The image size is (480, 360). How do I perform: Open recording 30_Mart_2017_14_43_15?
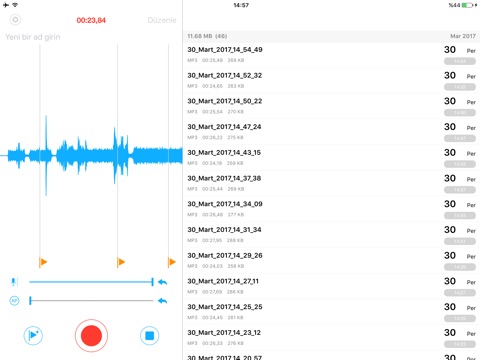(x=331, y=157)
